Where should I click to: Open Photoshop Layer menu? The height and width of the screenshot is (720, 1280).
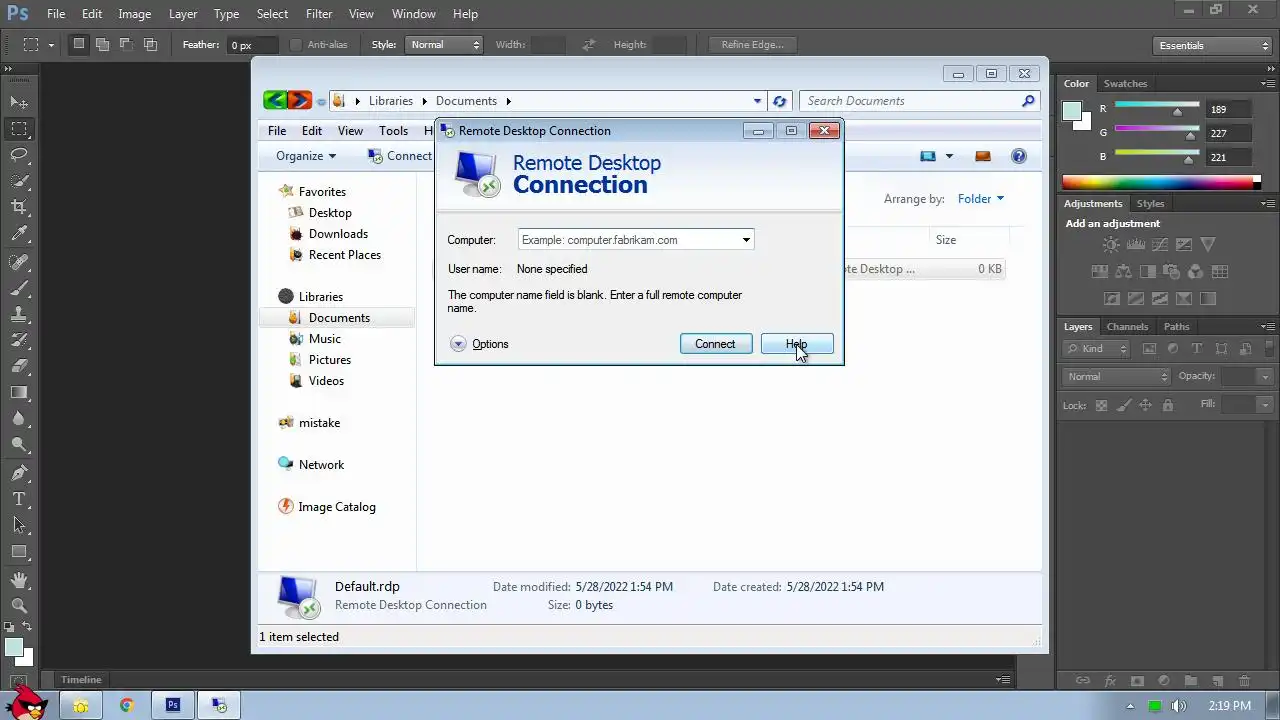[x=183, y=14]
